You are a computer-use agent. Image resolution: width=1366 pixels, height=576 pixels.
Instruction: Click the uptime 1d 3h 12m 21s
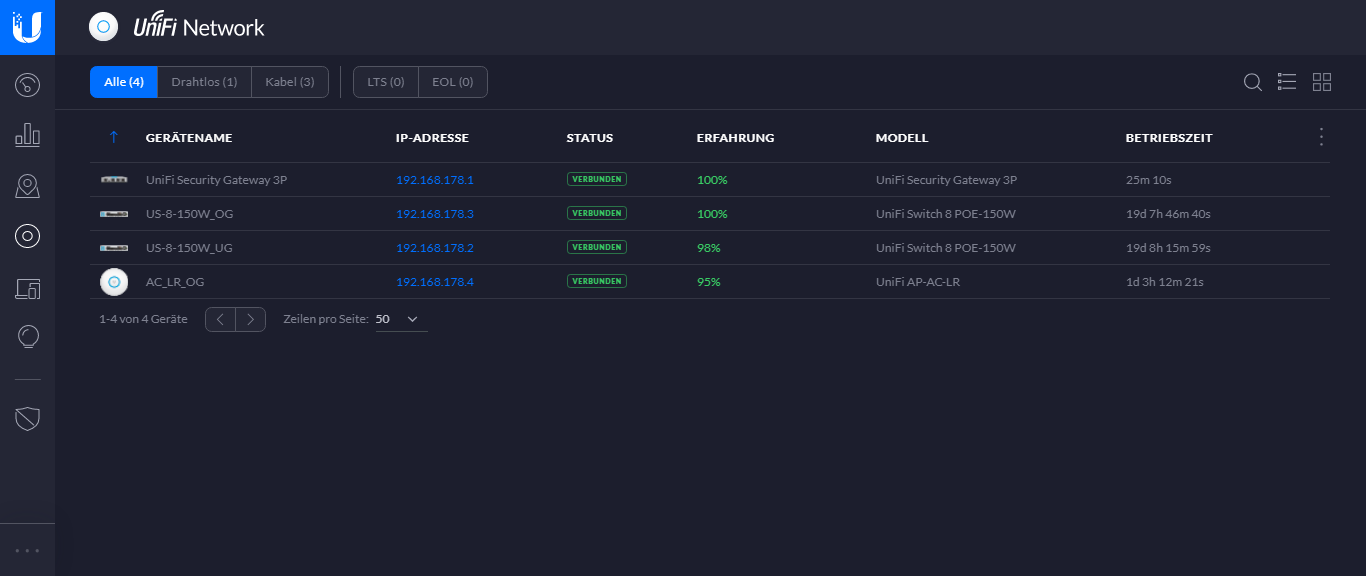[x=1165, y=282]
